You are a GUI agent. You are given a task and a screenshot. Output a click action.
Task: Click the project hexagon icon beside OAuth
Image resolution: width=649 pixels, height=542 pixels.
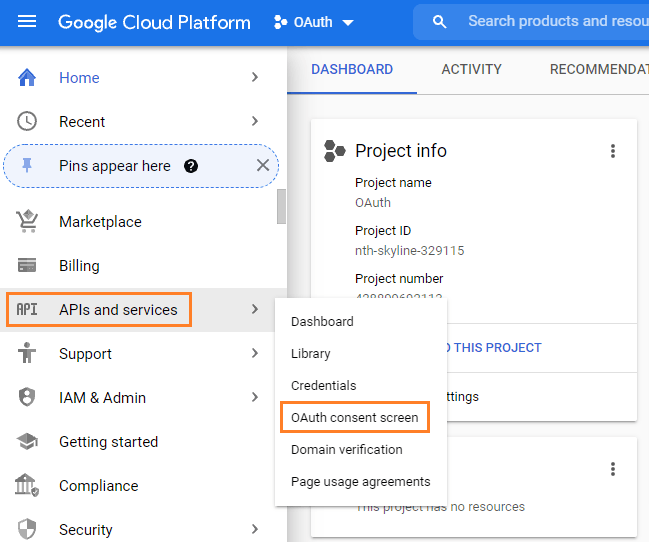point(281,22)
